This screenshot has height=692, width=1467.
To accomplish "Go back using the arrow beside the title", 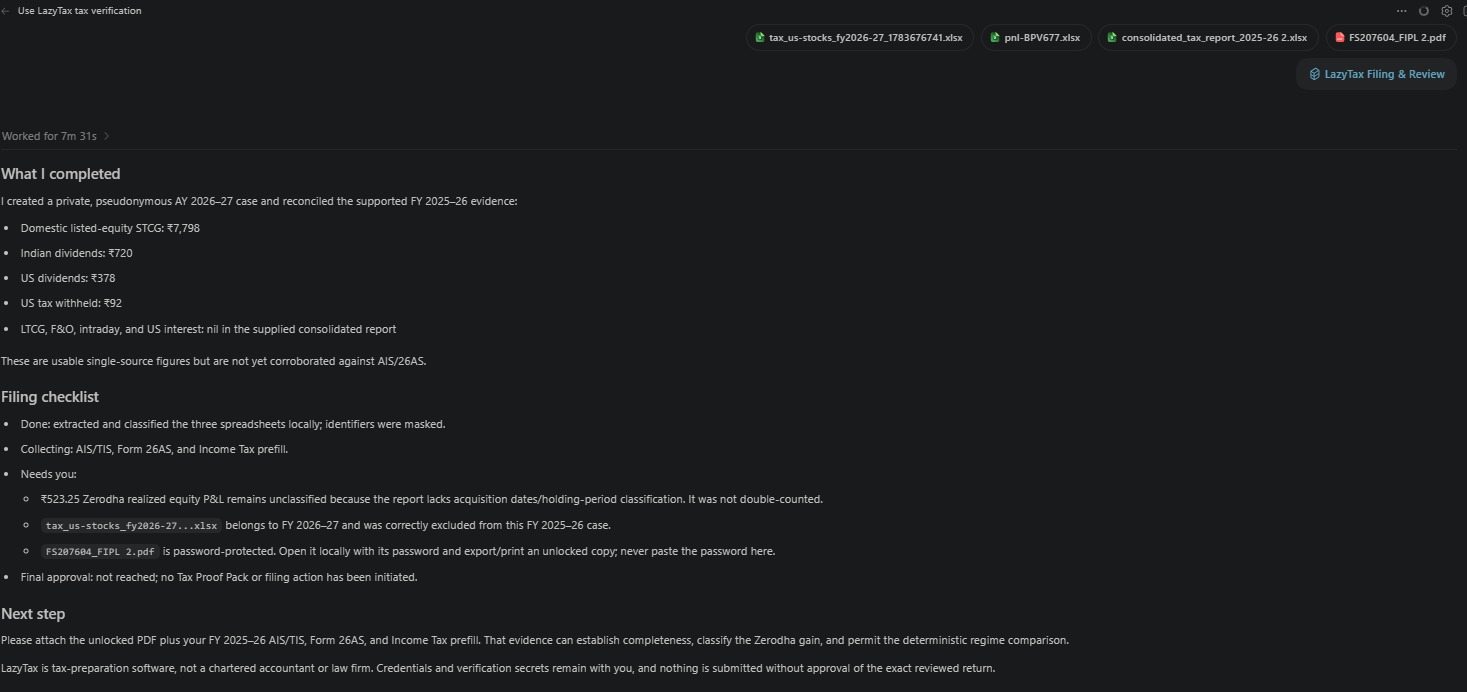I will (5, 11).
